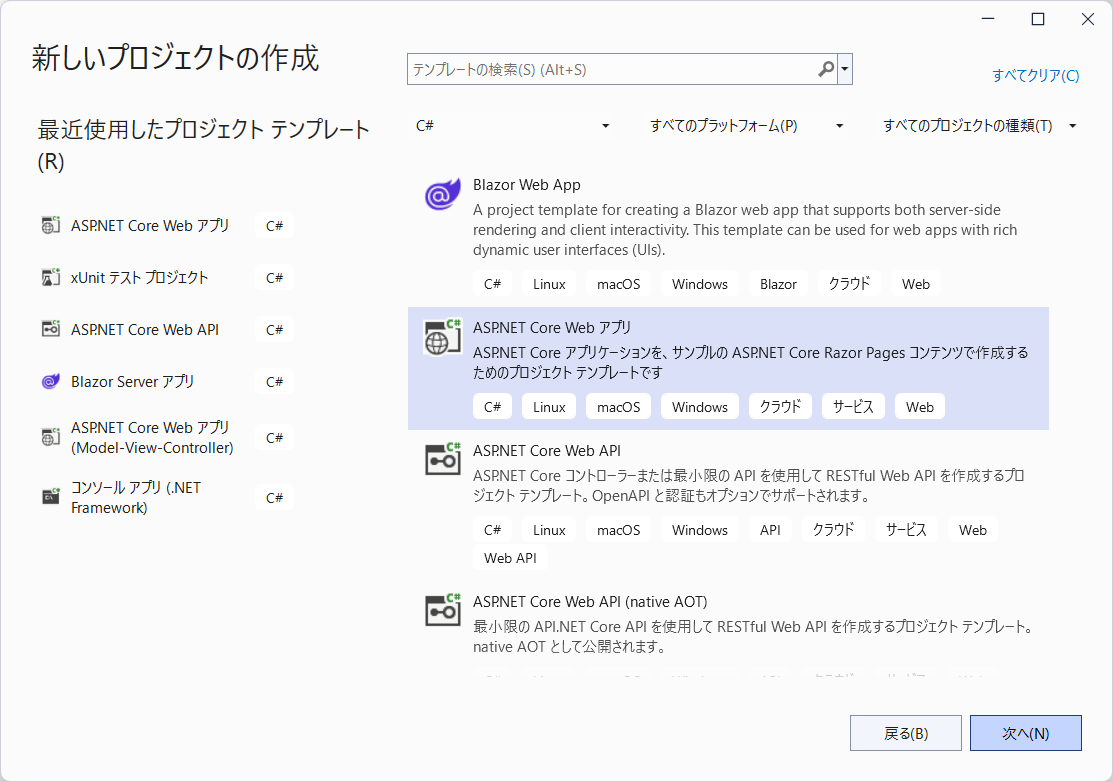Click the recent ASP.NET Core Web API icon
The width and height of the screenshot is (1113, 782).
click(50, 329)
